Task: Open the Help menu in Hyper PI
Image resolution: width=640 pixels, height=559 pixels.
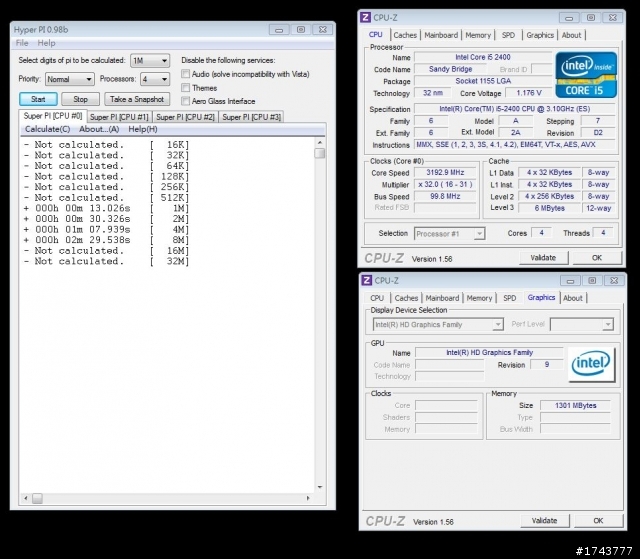Action: pyautogui.click(x=46, y=43)
